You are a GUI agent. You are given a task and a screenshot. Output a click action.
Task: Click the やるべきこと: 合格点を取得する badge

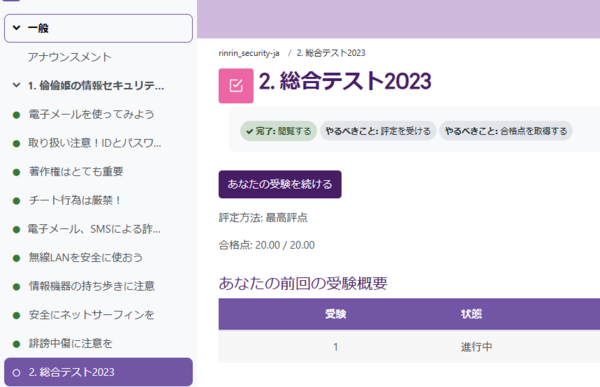click(506, 131)
